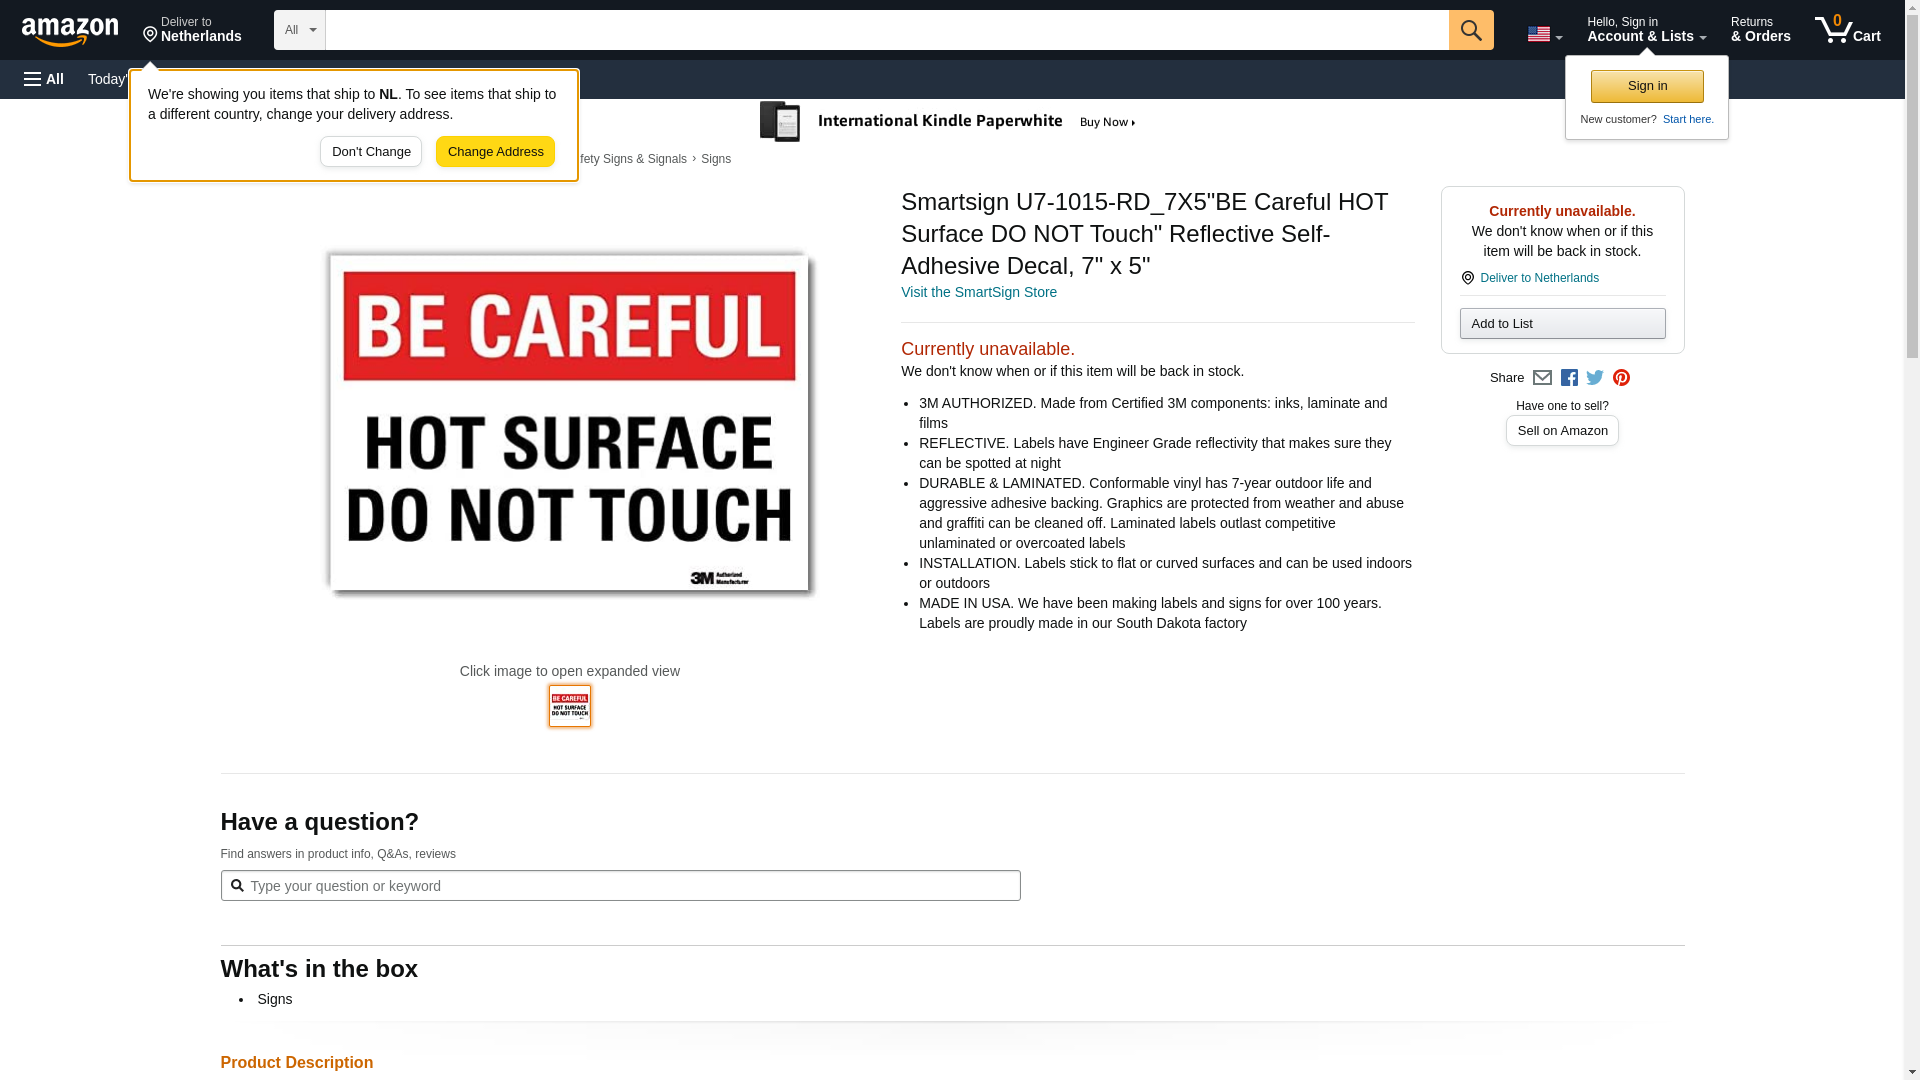Expand Account & Lists menu
Viewport: 1920px width, 1080px height.
(1646, 29)
